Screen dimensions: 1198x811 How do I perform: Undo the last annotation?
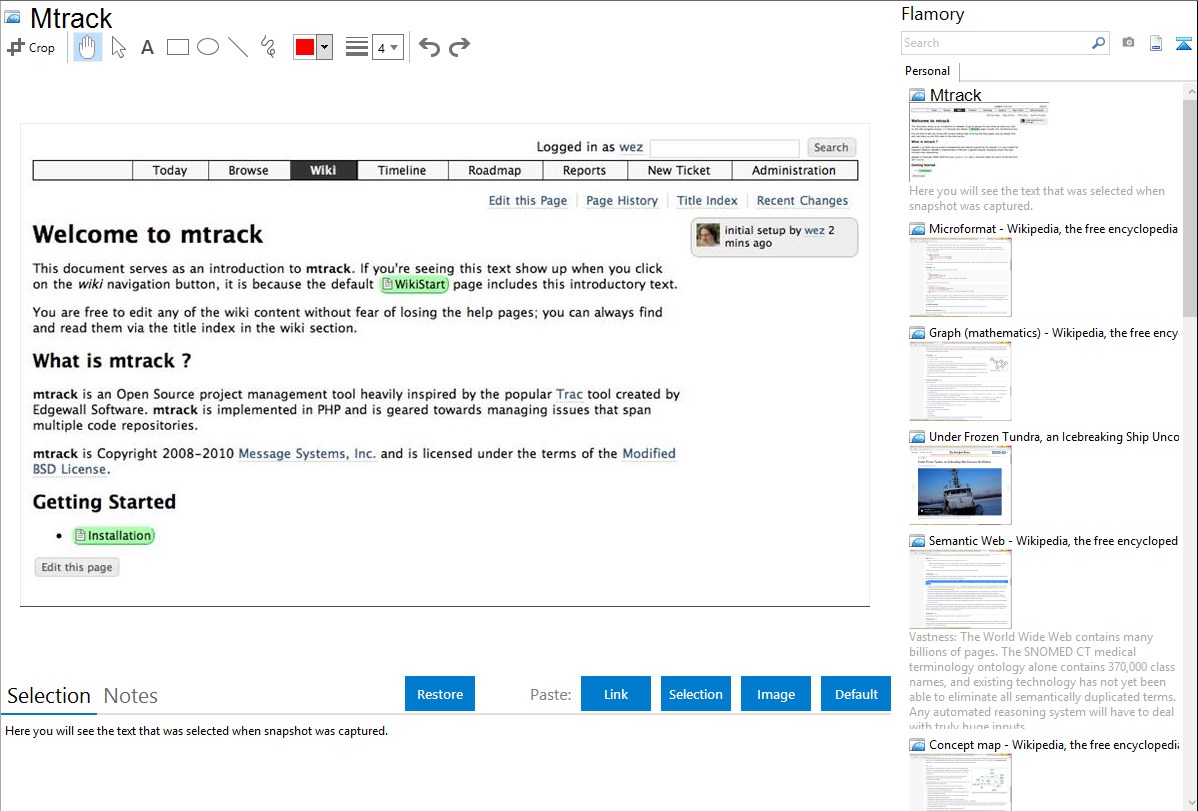[x=429, y=47]
